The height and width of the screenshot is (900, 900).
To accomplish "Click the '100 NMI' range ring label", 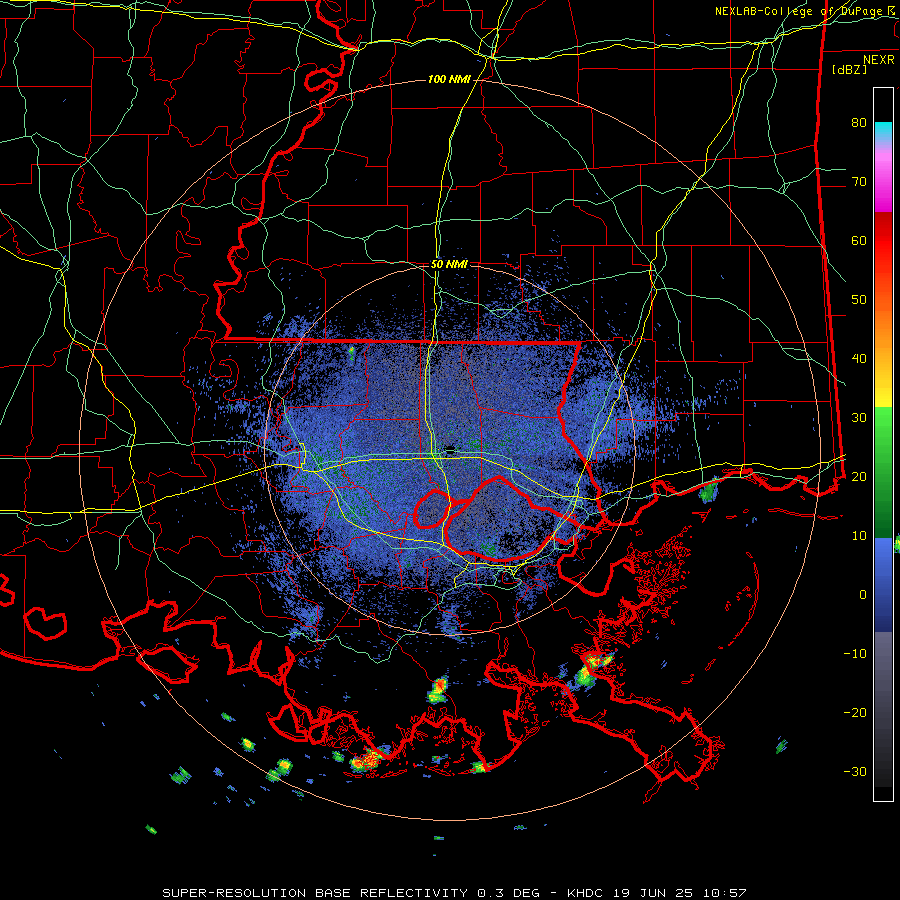I will [x=449, y=79].
